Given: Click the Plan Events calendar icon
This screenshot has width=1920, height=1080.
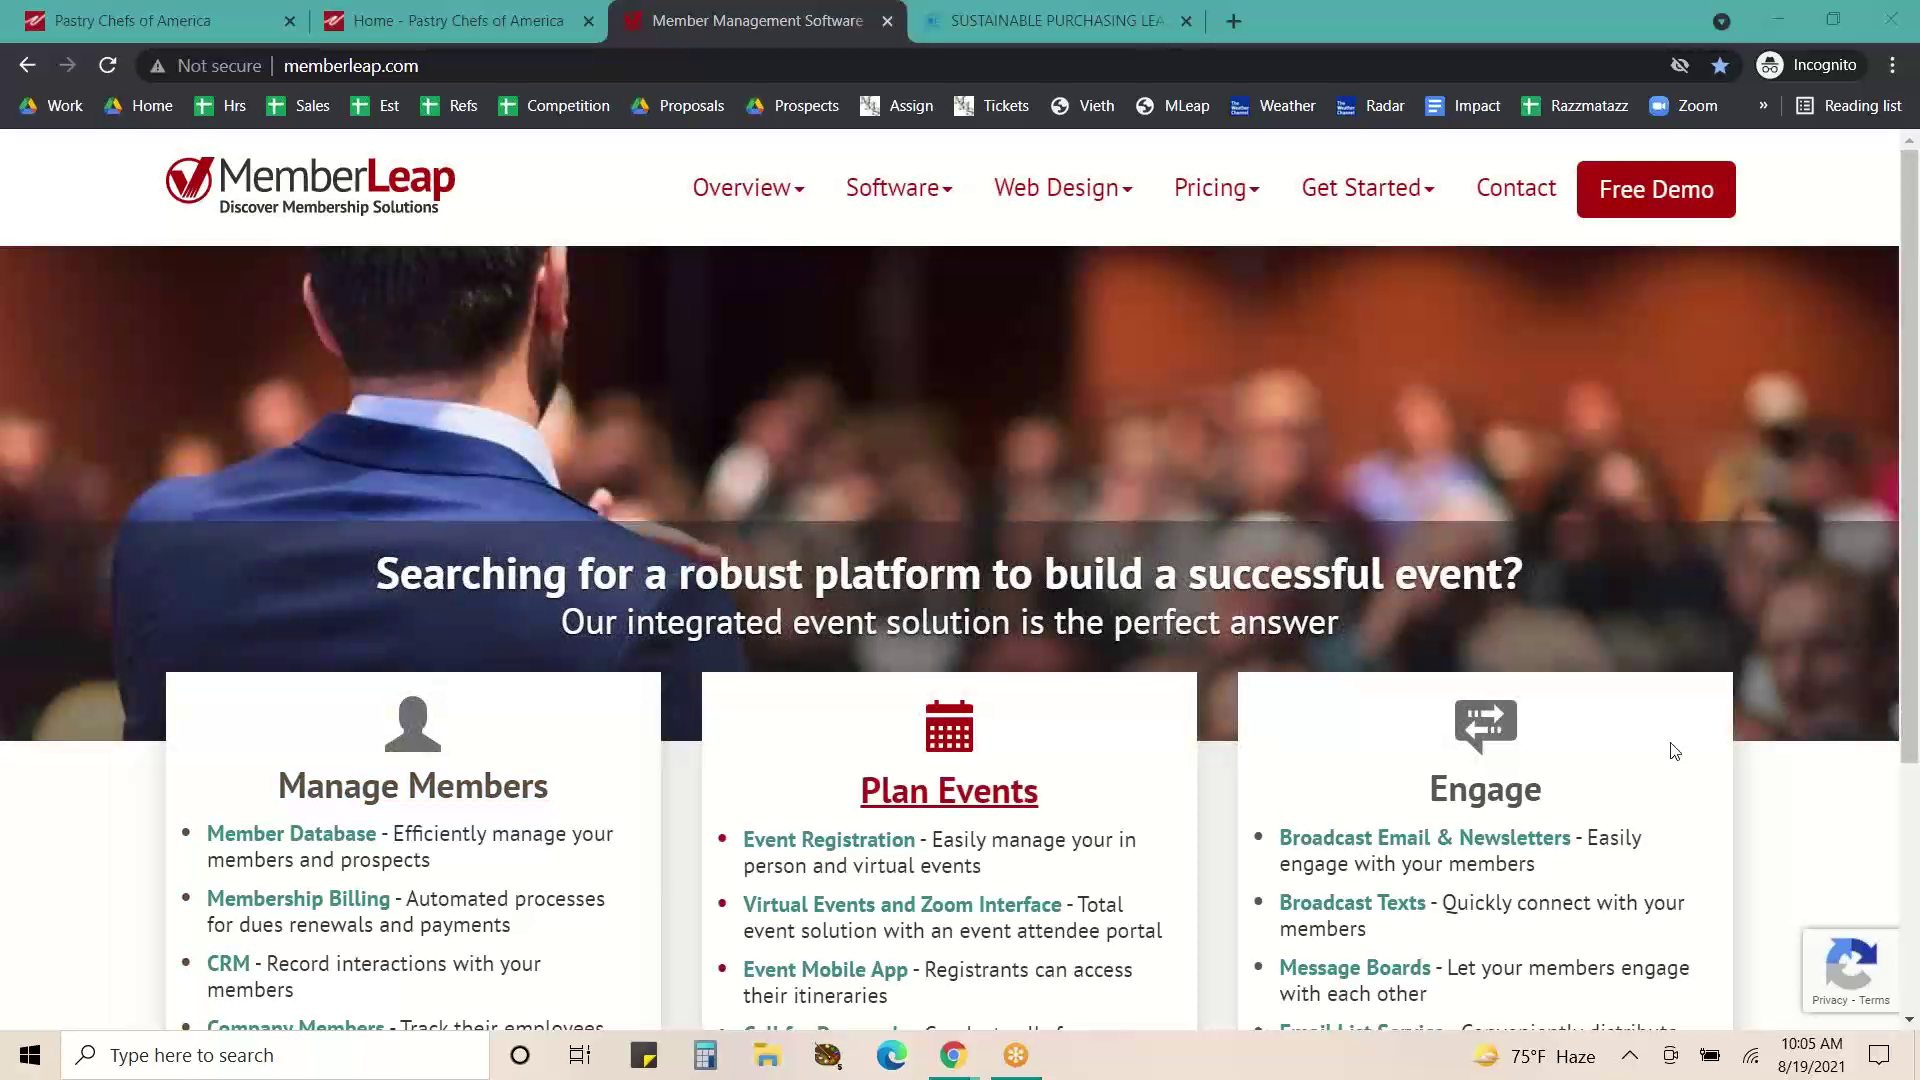Looking at the screenshot, I should click(949, 726).
